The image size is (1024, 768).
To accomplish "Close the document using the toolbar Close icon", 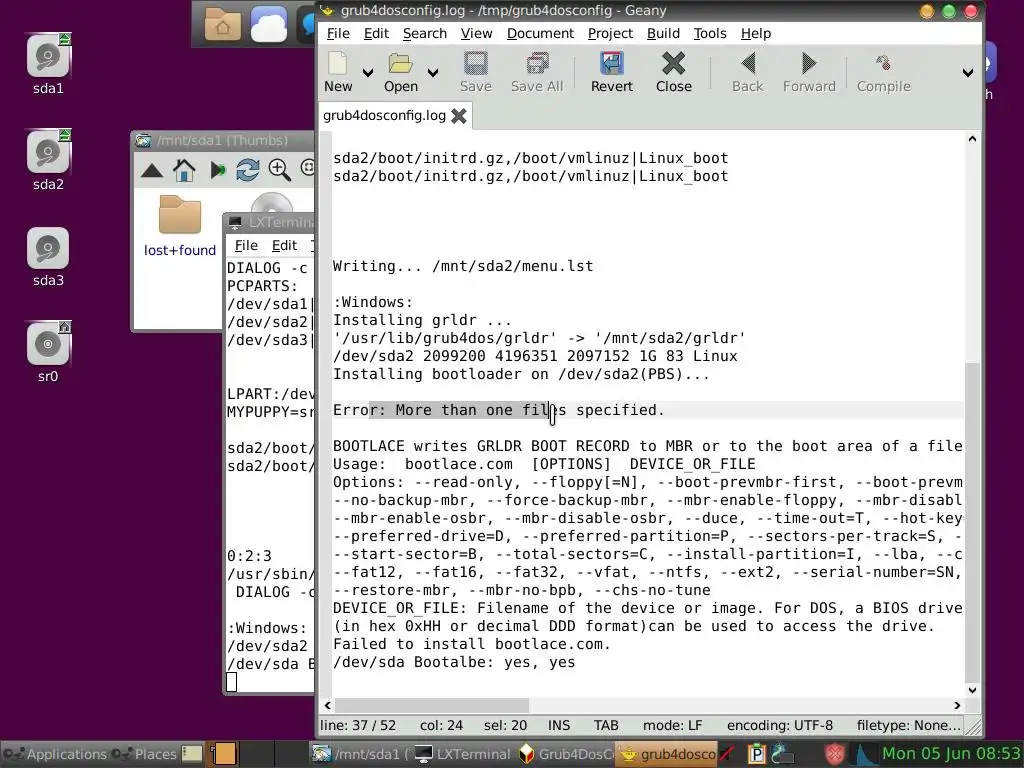I will 673,64.
